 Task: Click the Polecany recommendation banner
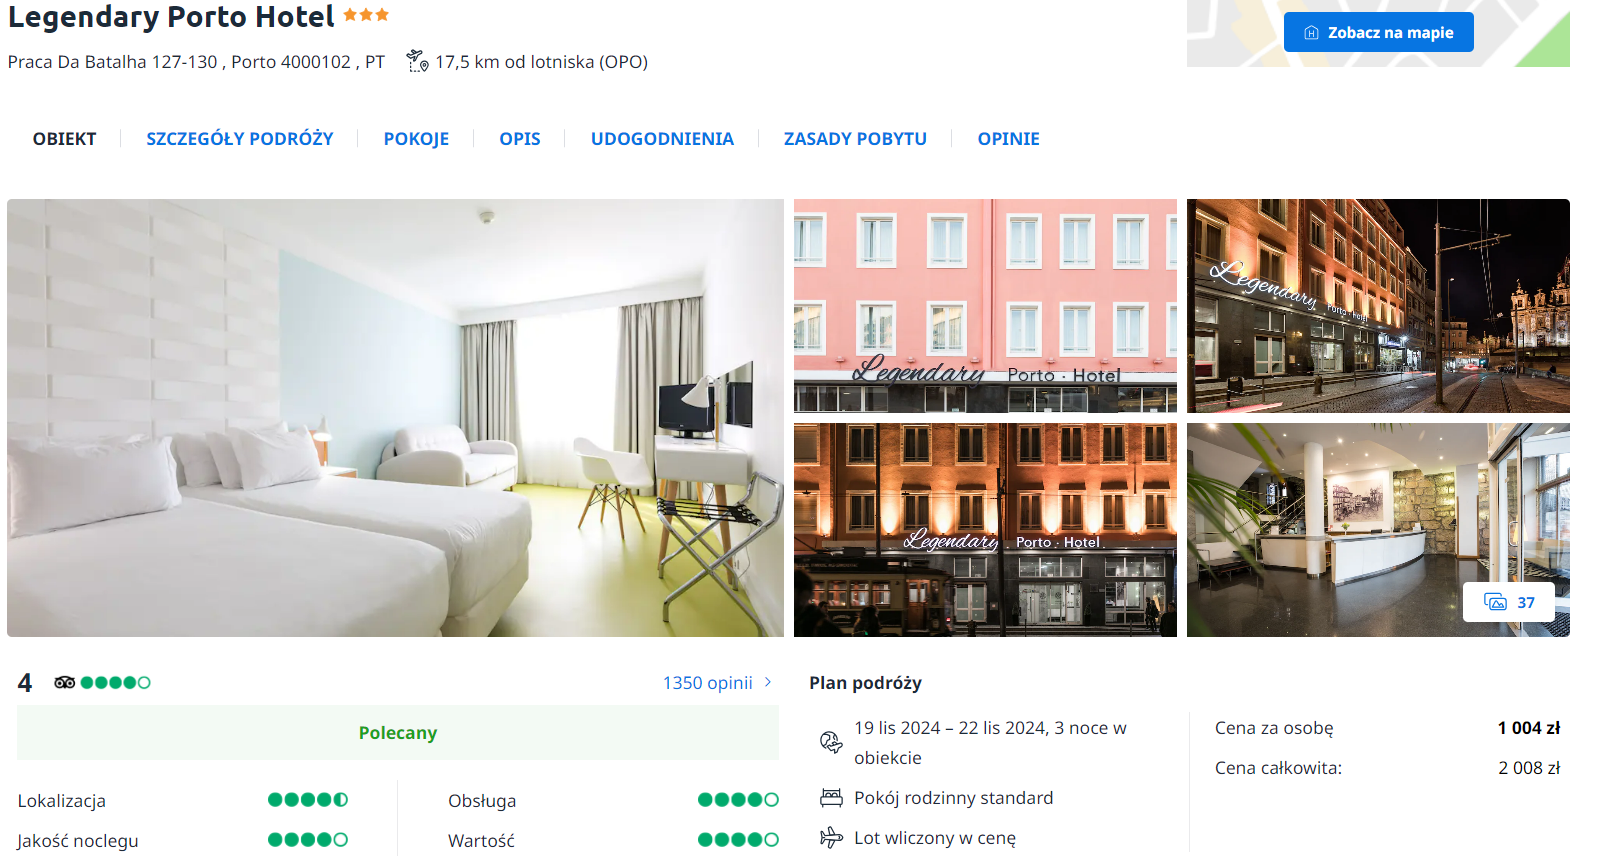coord(398,733)
